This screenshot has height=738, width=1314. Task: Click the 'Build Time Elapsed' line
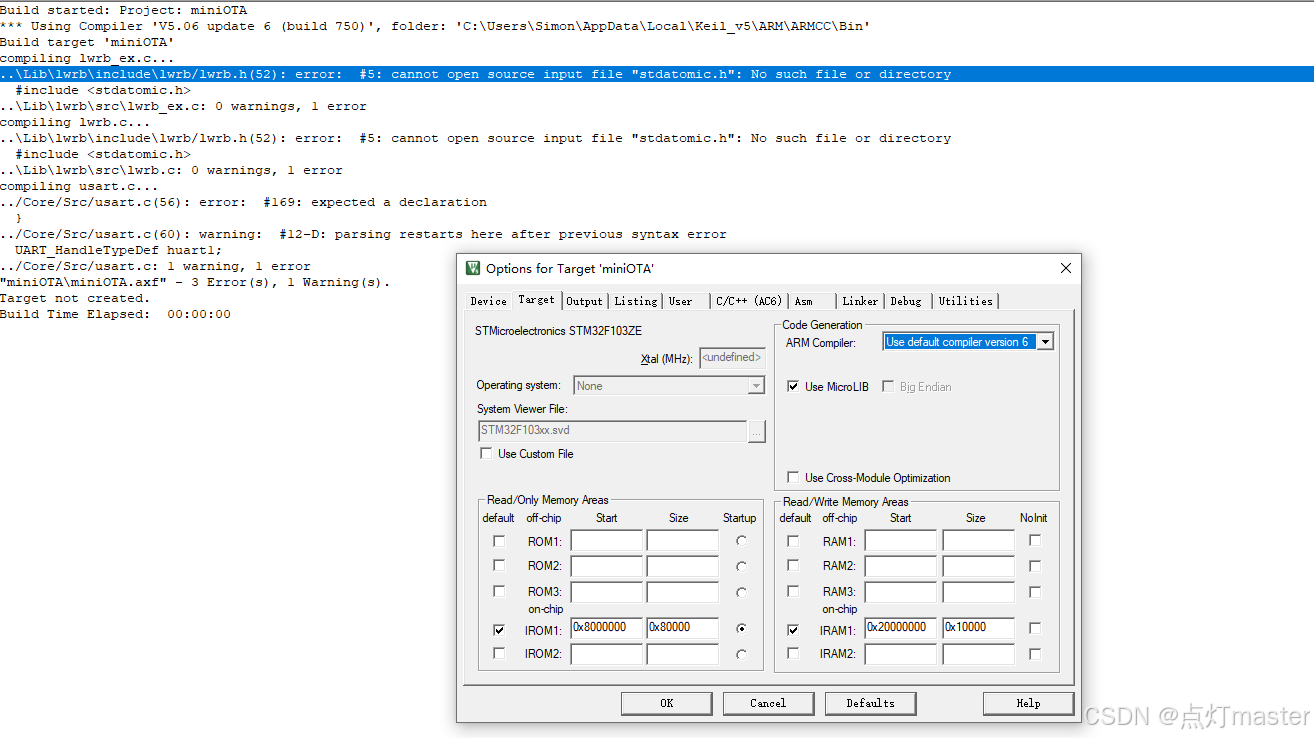(116, 314)
